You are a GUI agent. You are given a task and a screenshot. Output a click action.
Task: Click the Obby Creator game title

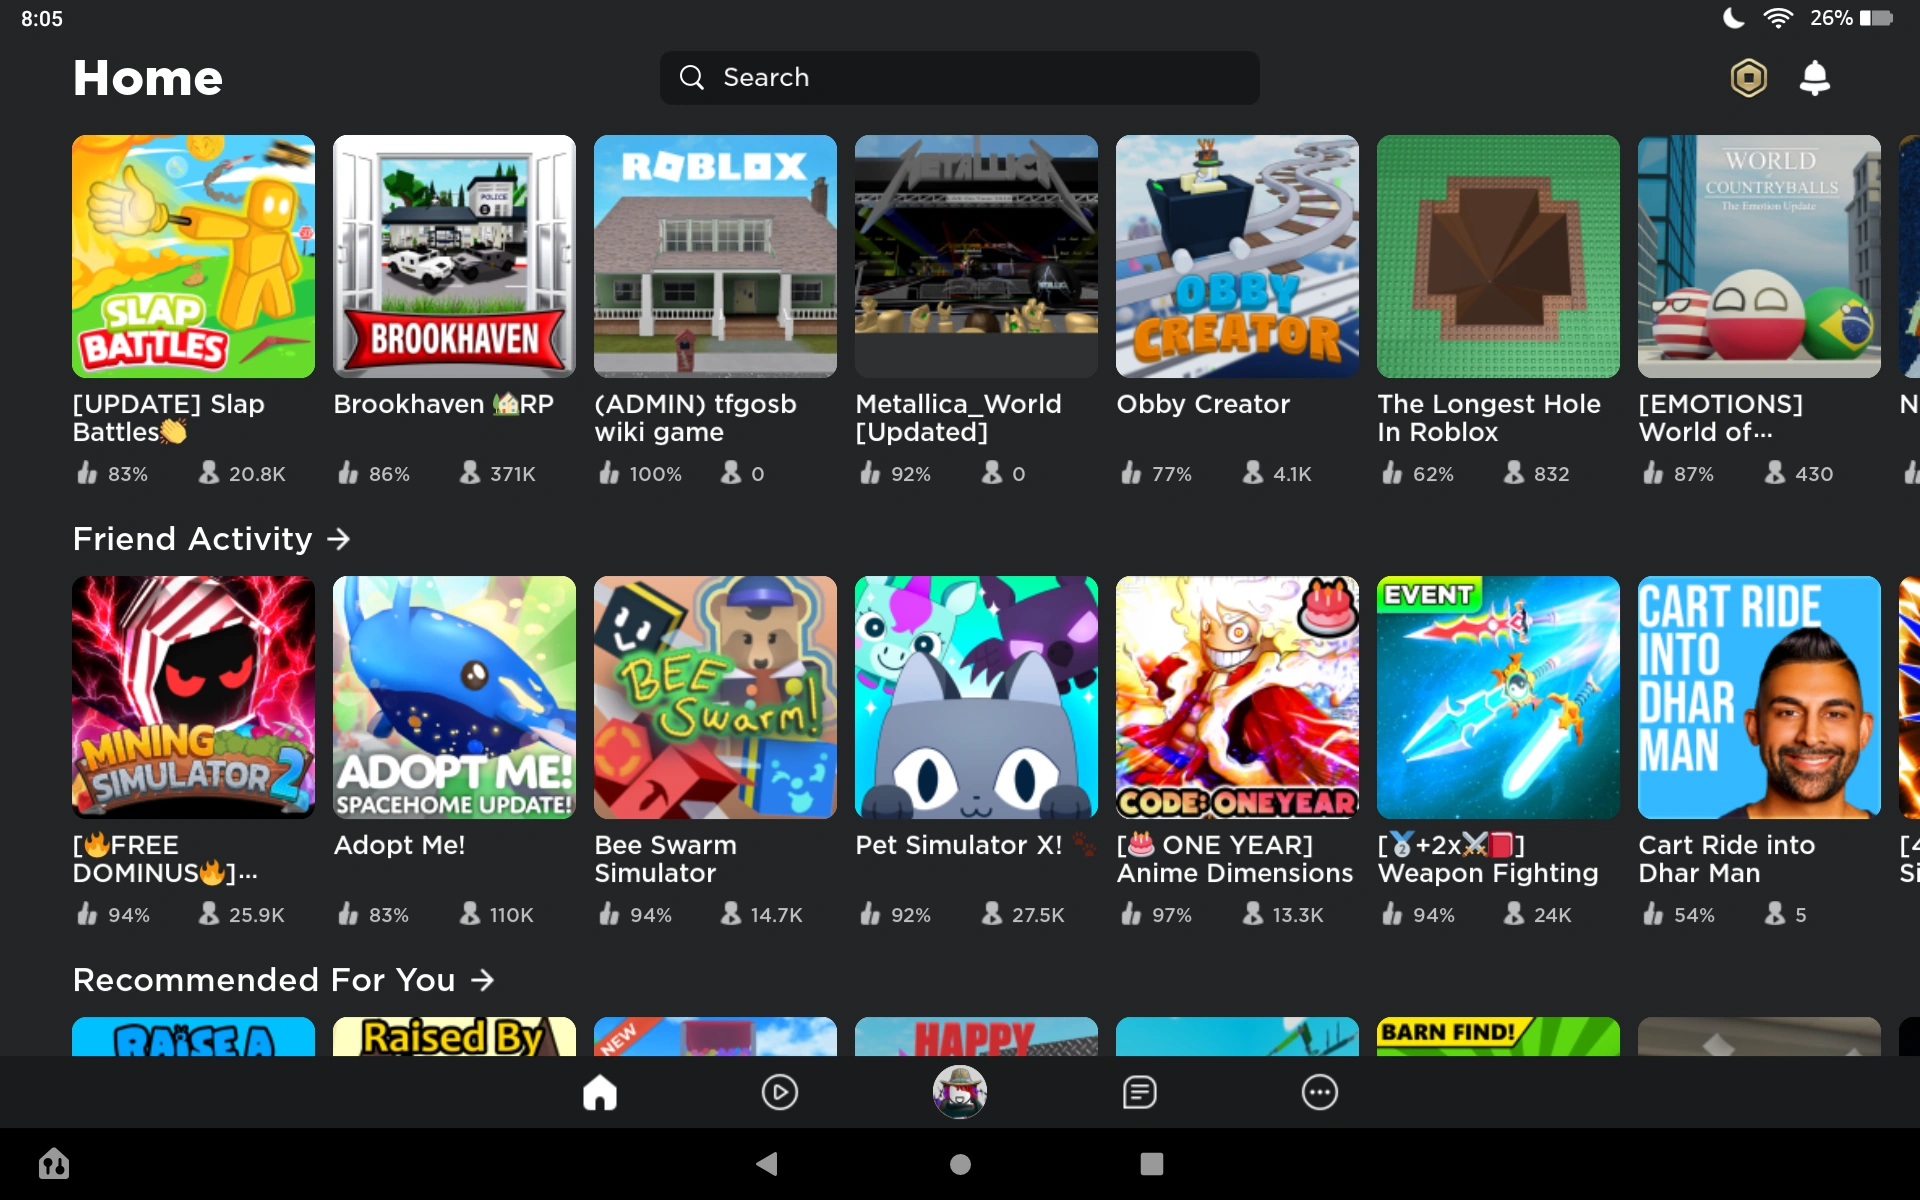pos(1202,404)
